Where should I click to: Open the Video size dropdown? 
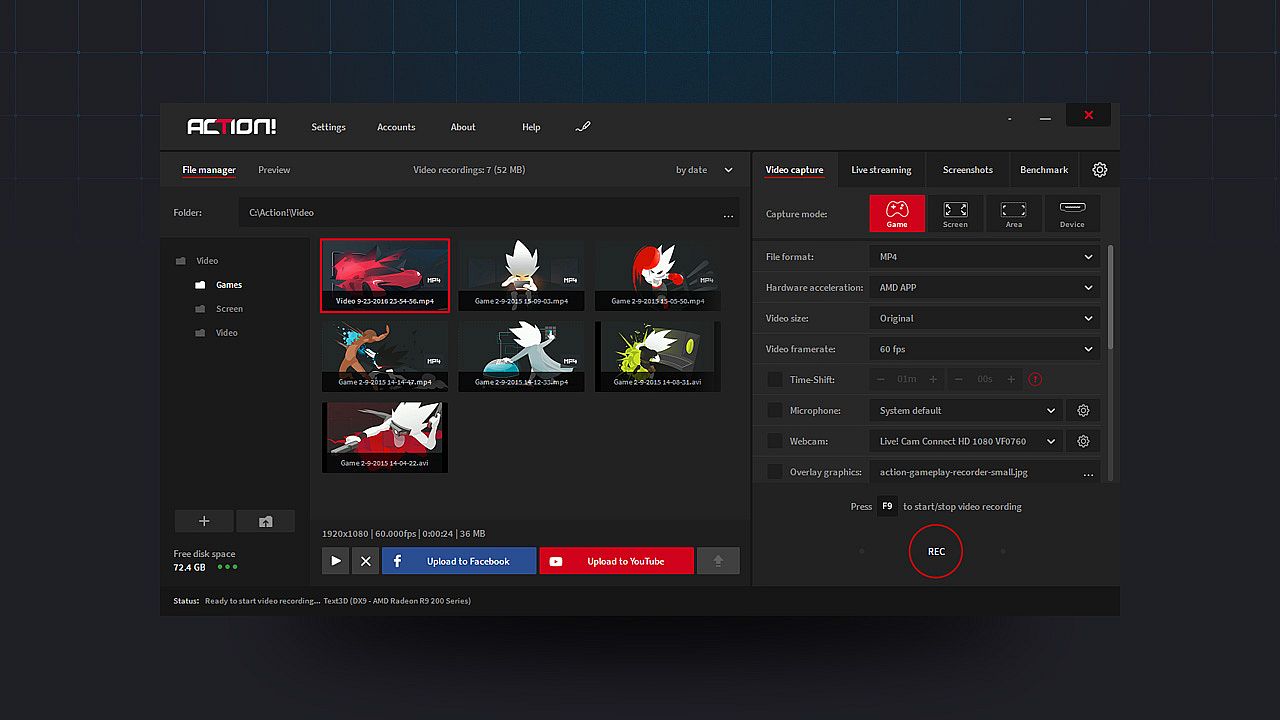pyautogui.click(x=985, y=318)
